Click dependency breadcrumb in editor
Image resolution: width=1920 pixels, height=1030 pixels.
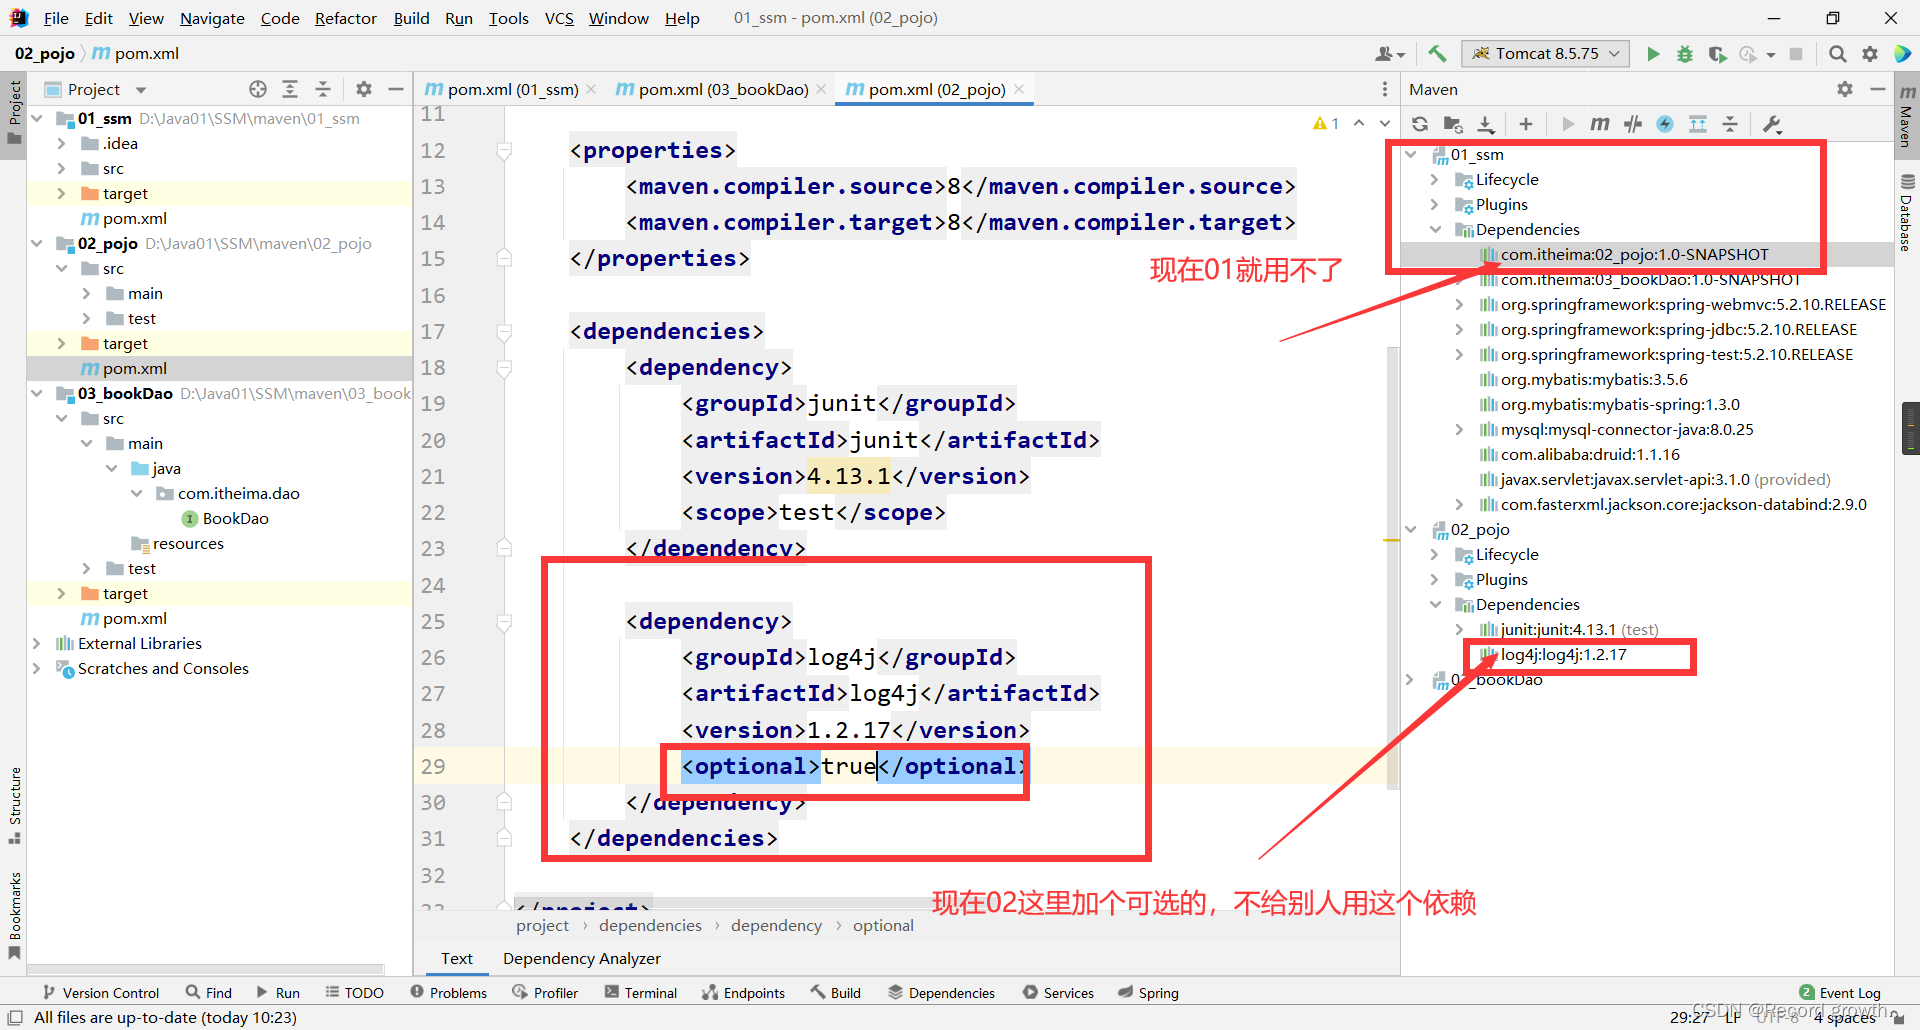(x=776, y=925)
